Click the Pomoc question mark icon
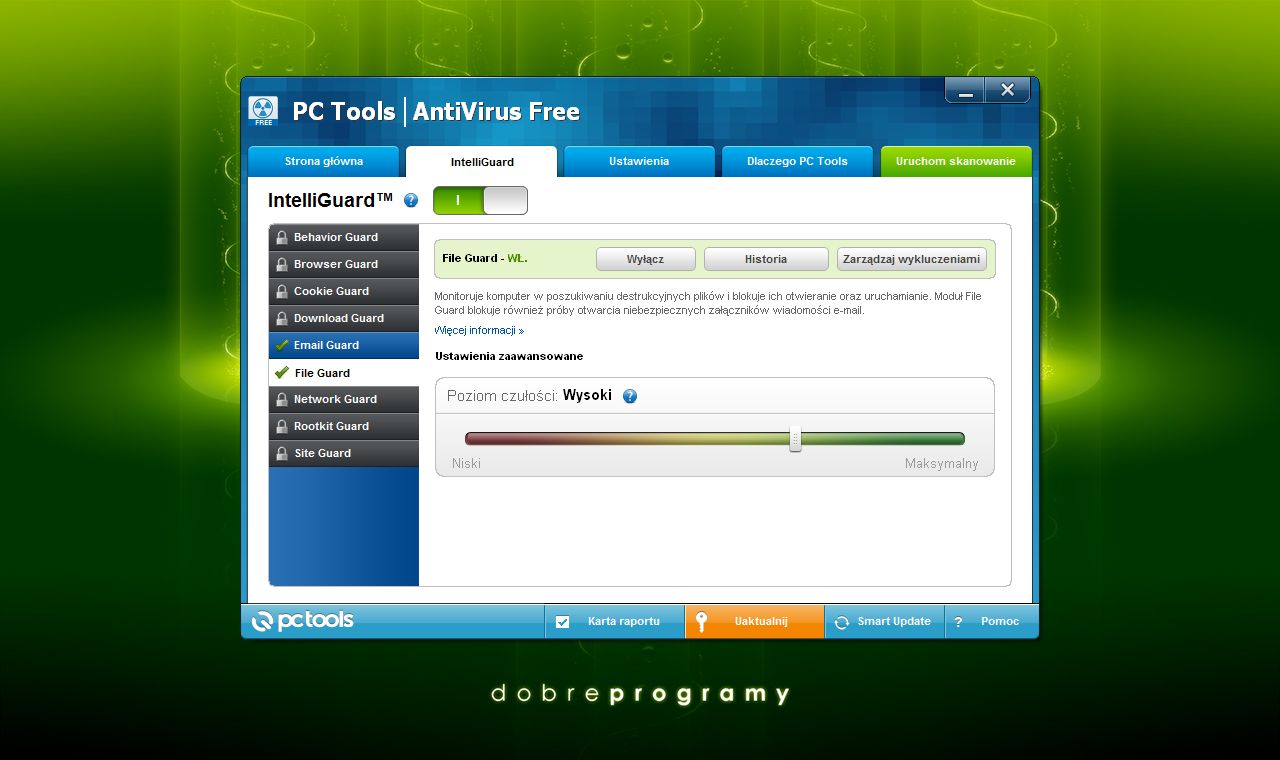 (958, 622)
